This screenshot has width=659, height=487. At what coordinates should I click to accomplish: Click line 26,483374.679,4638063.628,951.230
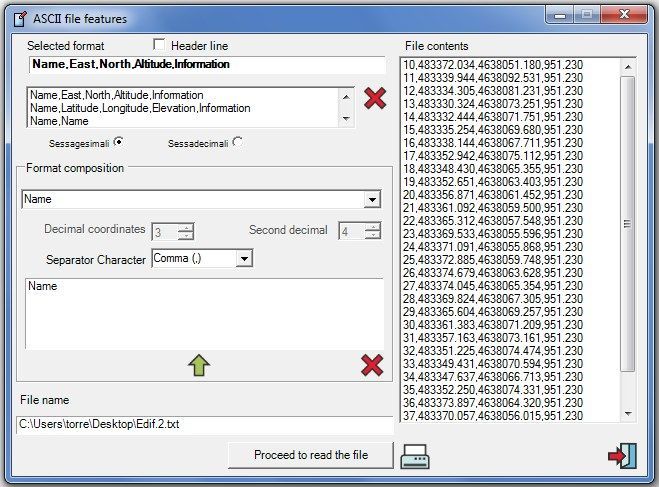click(x=493, y=273)
